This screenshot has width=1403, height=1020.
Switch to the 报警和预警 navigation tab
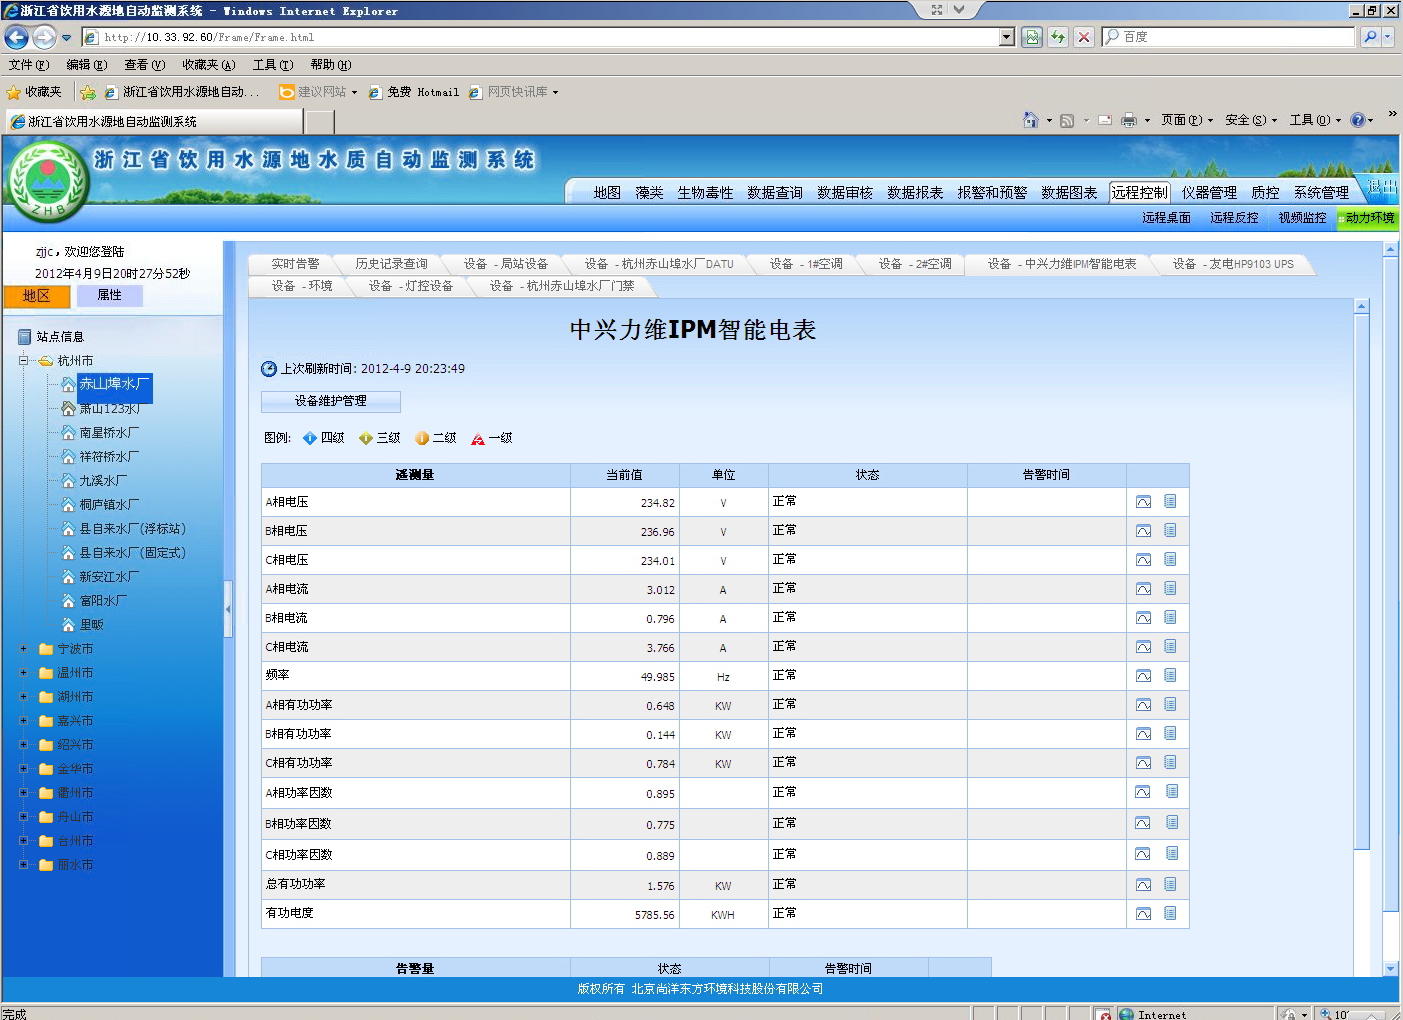(992, 193)
